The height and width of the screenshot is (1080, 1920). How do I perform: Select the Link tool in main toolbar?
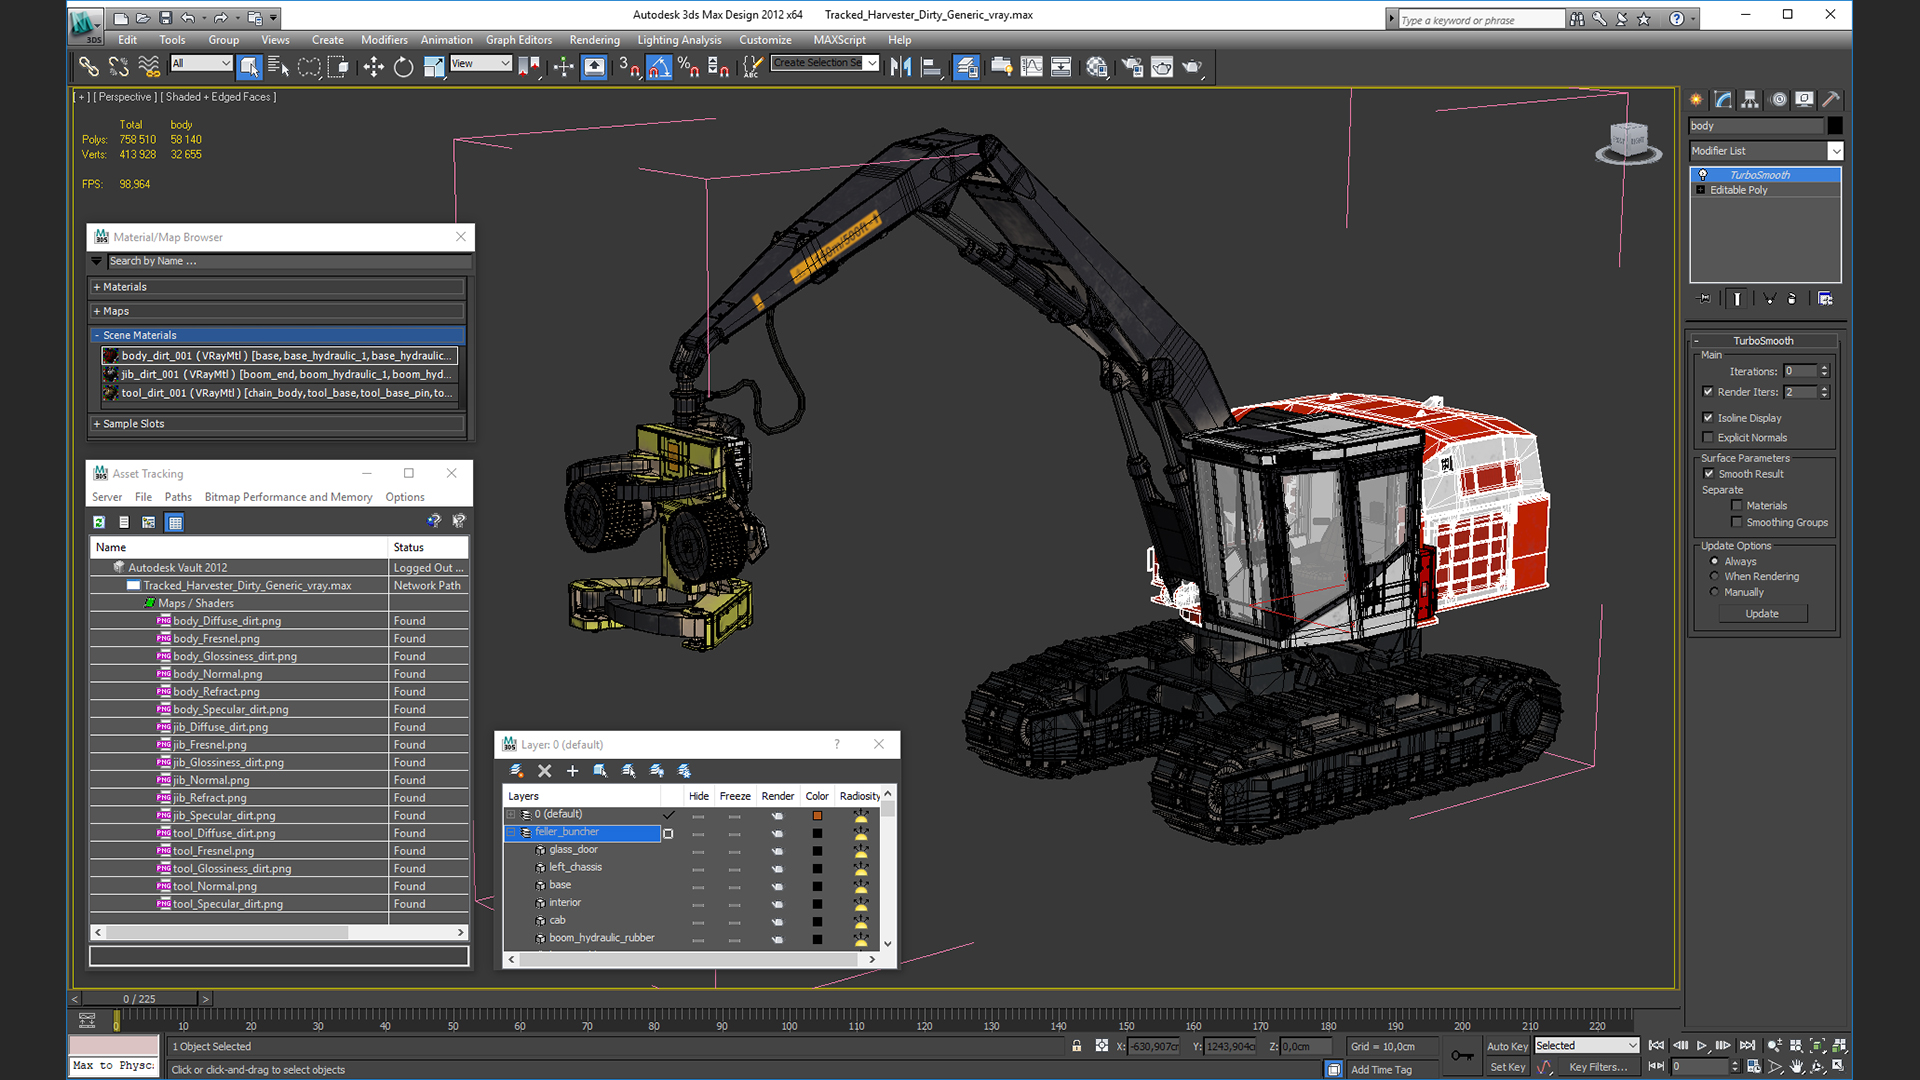pos(89,66)
